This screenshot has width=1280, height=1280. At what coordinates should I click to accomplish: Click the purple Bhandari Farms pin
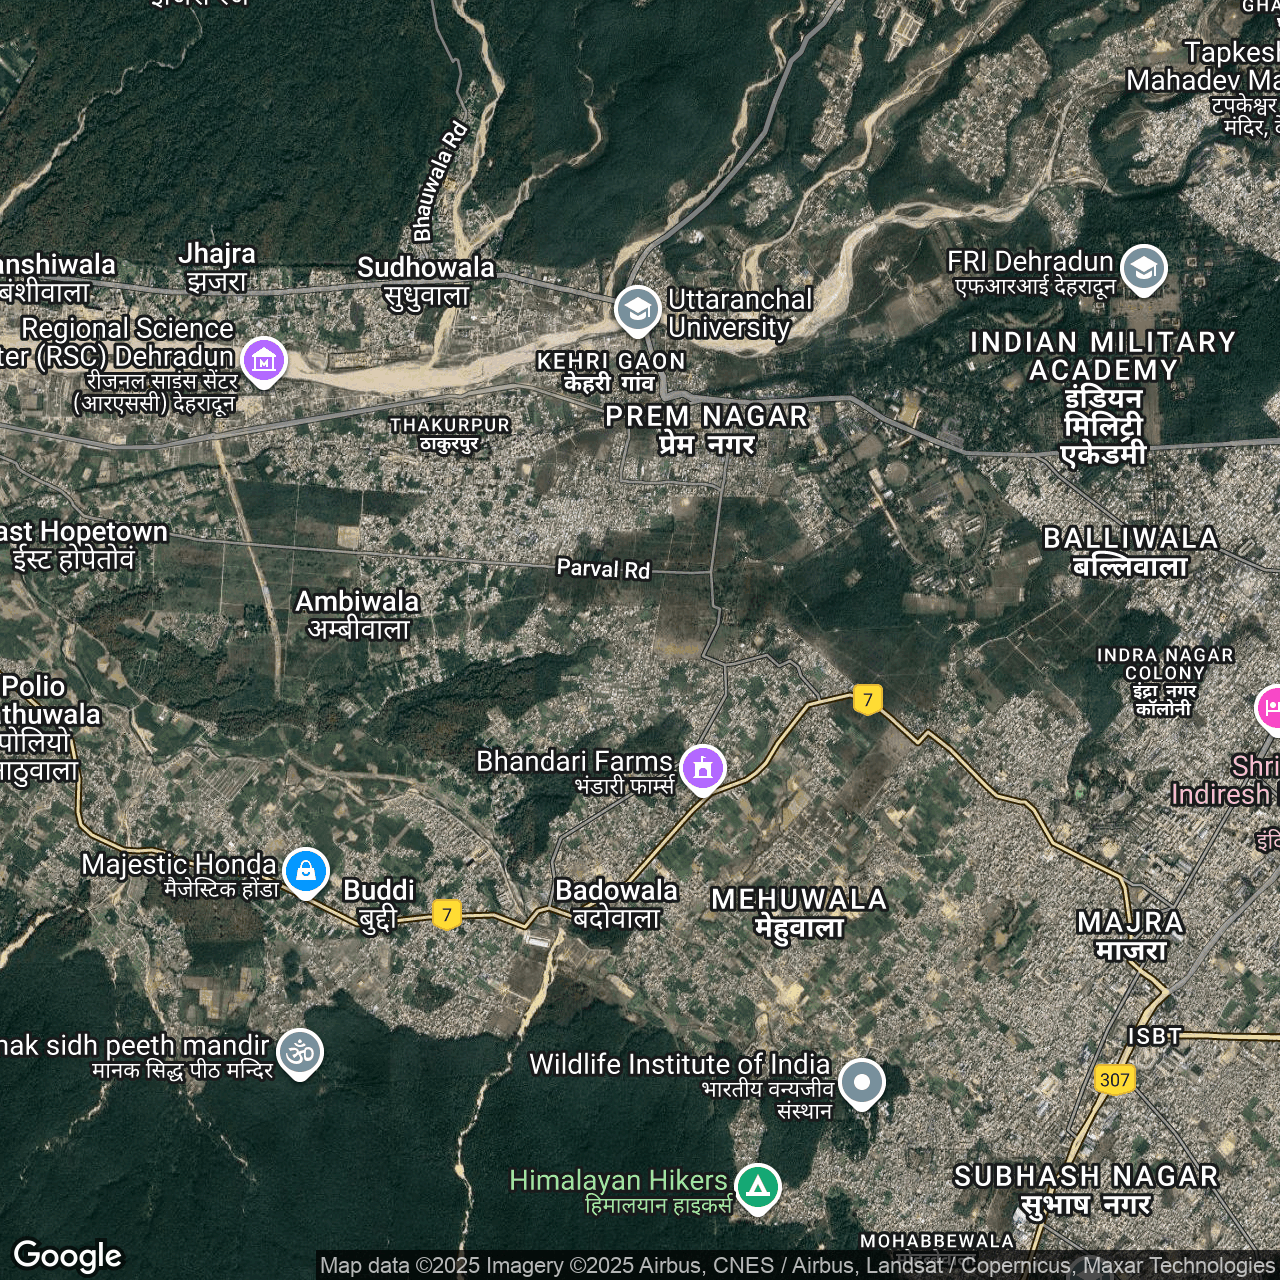click(x=703, y=768)
